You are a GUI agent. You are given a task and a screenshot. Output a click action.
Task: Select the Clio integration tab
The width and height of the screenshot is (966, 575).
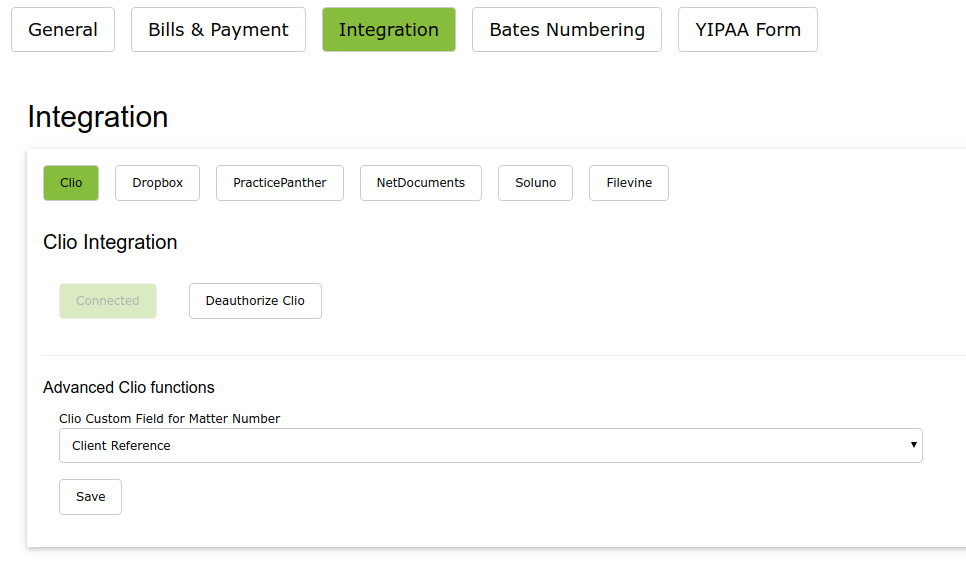(71, 183)
